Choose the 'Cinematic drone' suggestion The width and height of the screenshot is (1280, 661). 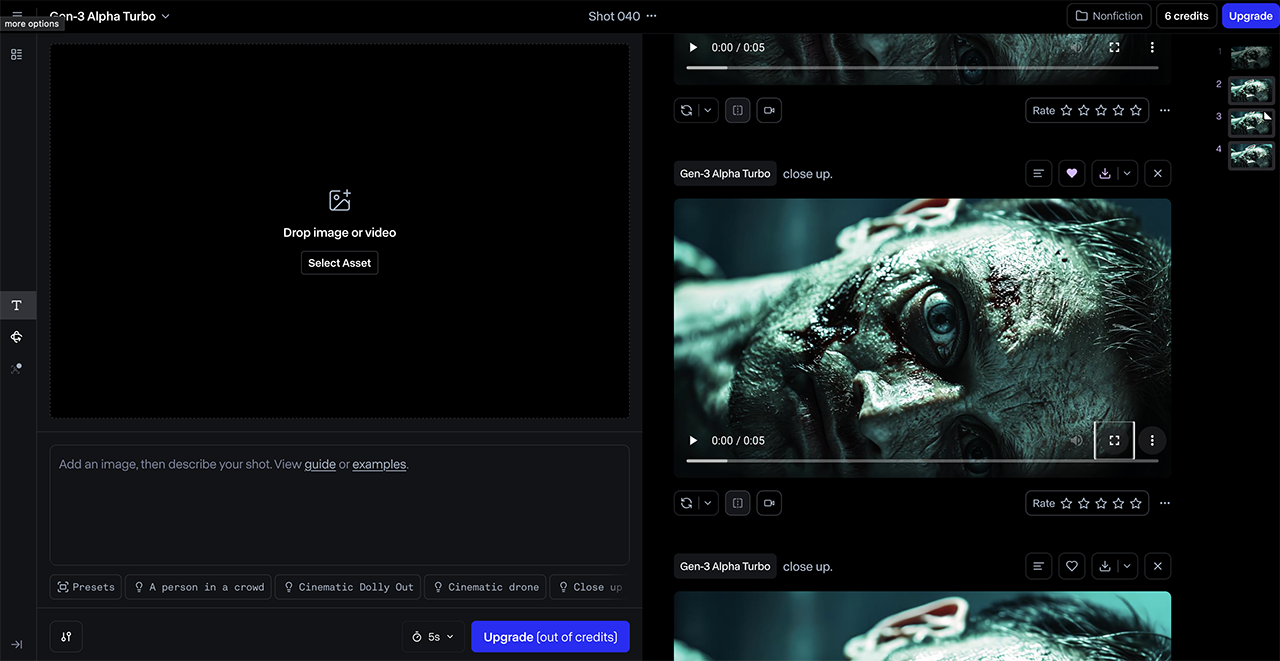(x=485, y=587)
